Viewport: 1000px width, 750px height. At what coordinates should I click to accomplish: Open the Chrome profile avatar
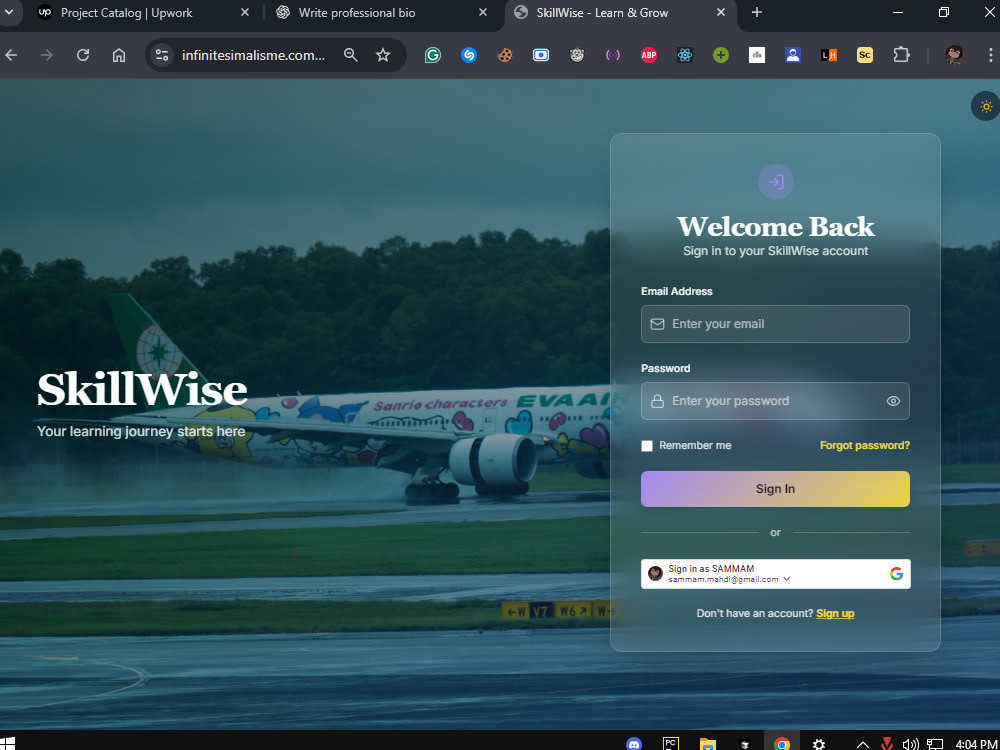tap(955, 55)
